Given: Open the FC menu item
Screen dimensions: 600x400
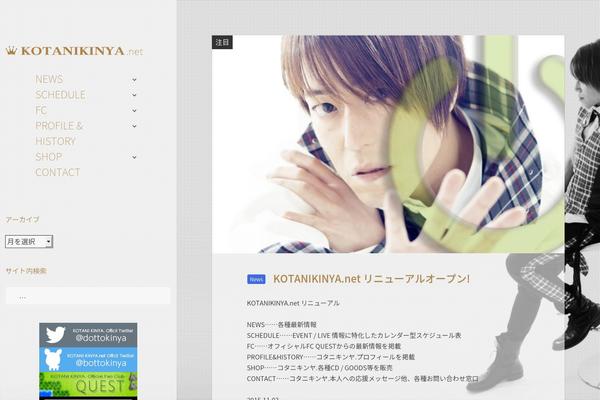Looking at the screenshot, I should pyautogui.click(x=41, y=110).
